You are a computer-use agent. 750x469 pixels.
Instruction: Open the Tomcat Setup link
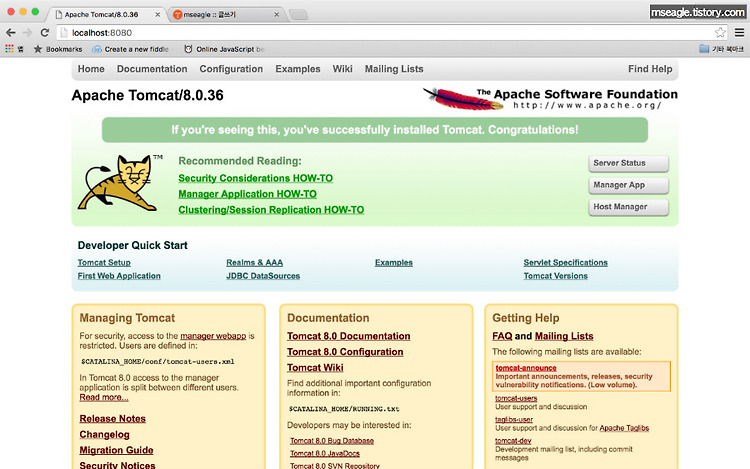point(104,262)
